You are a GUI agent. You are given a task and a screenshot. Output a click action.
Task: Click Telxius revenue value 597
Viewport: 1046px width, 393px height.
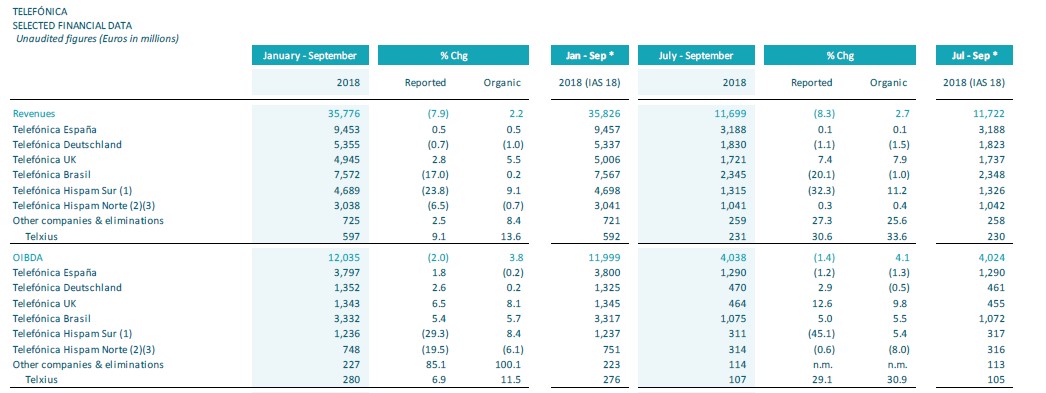[352, 236]
